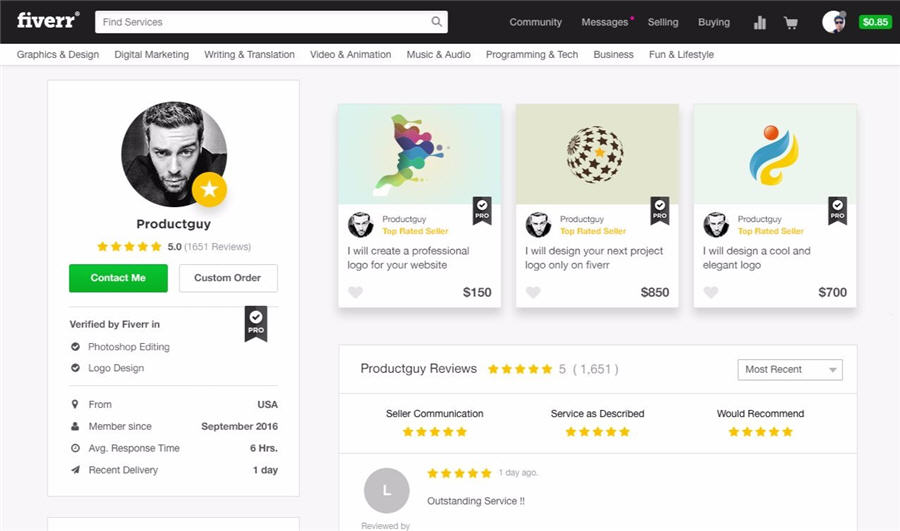Select Programming & Tech category

tap(532, 55)
